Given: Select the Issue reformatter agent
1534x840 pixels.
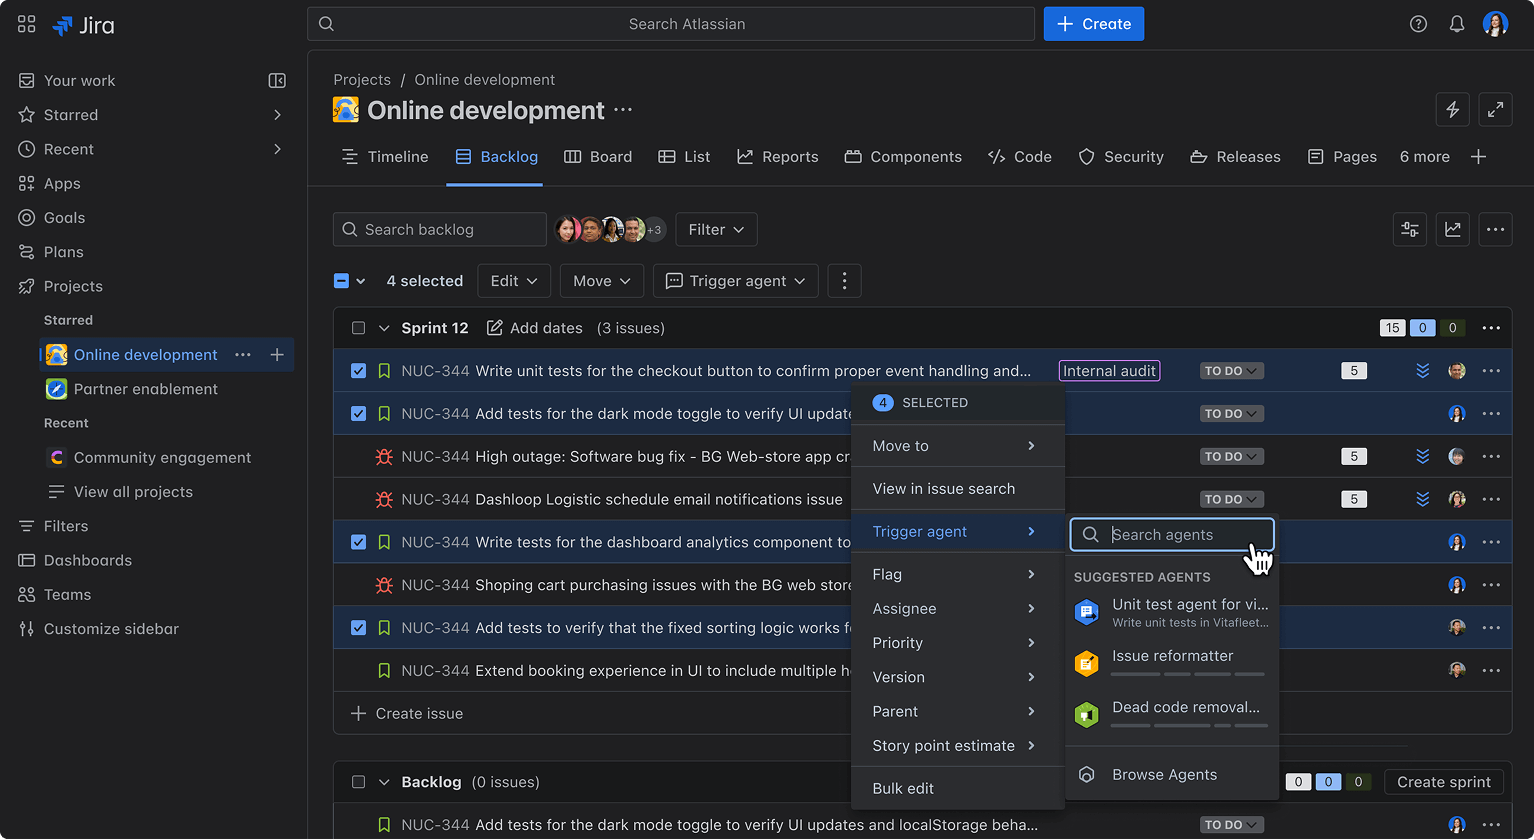Looking at the screenshot, I should 1172,662.
